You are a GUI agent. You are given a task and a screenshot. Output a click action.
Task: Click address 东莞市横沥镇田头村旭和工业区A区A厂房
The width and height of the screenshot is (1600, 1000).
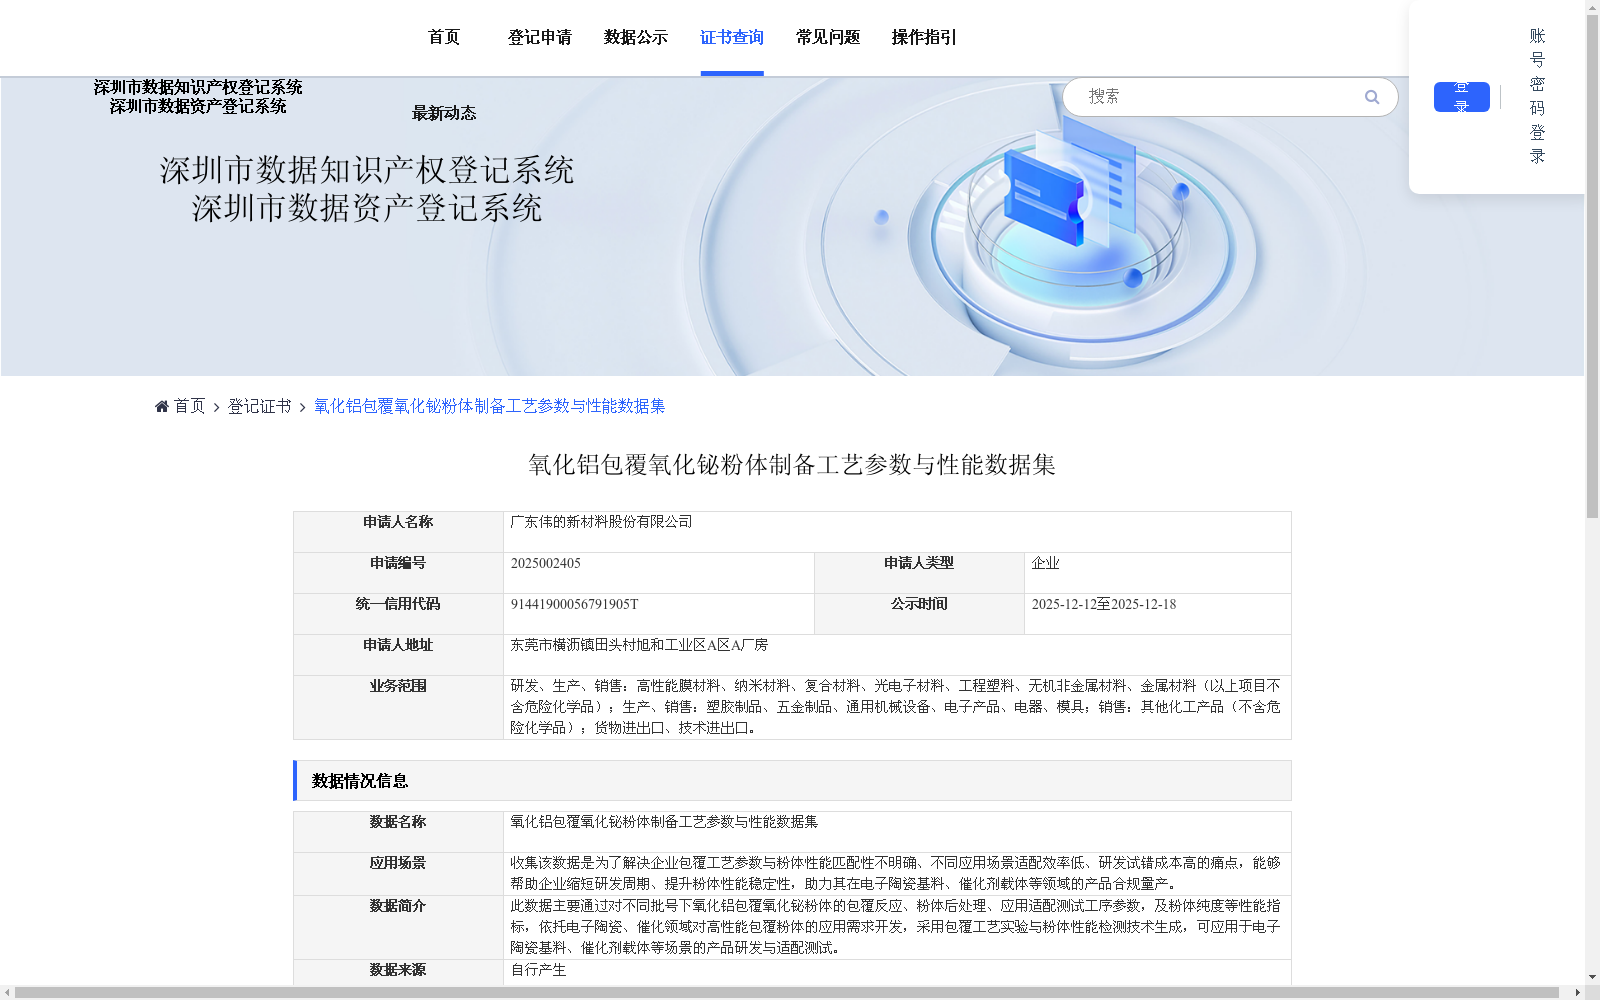click(x=639, y=645)
